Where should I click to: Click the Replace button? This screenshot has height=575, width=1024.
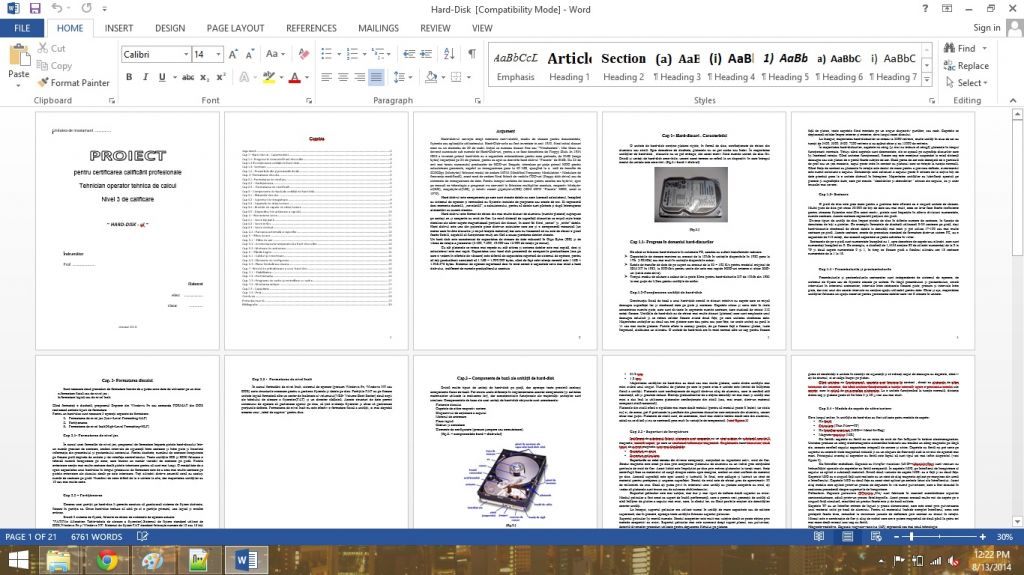tap(966, 65)
